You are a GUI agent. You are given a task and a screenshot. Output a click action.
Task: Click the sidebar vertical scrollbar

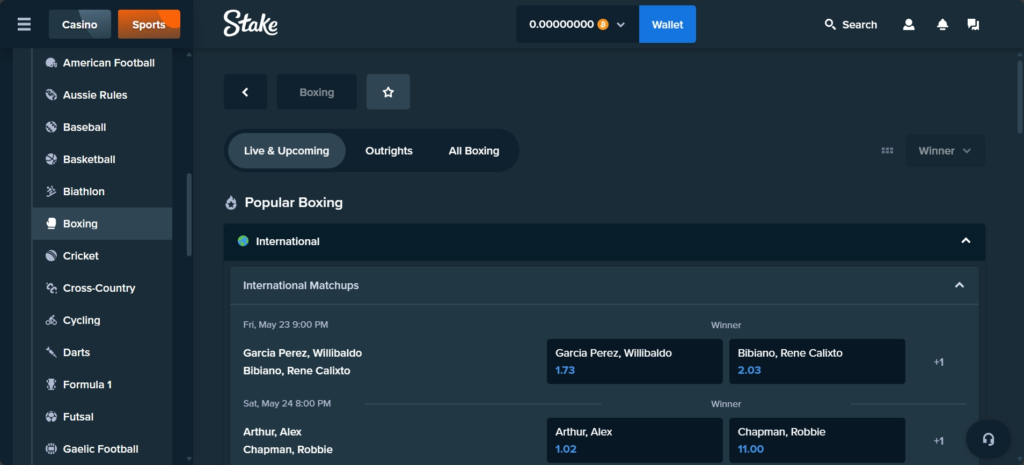click(x=189, y=214)
